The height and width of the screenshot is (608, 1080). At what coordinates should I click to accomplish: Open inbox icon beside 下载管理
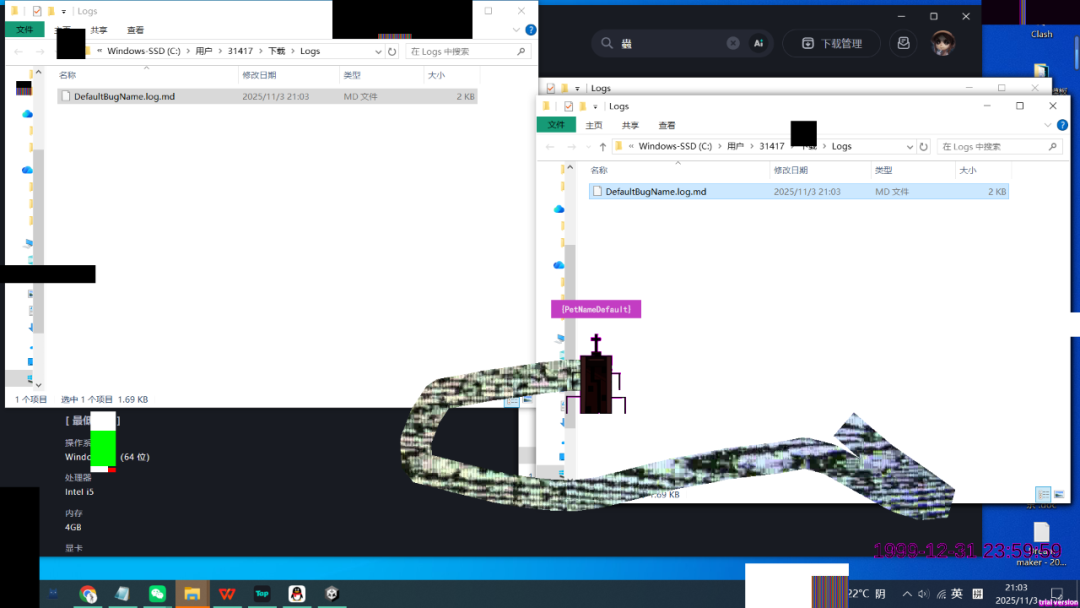(903, 43)
